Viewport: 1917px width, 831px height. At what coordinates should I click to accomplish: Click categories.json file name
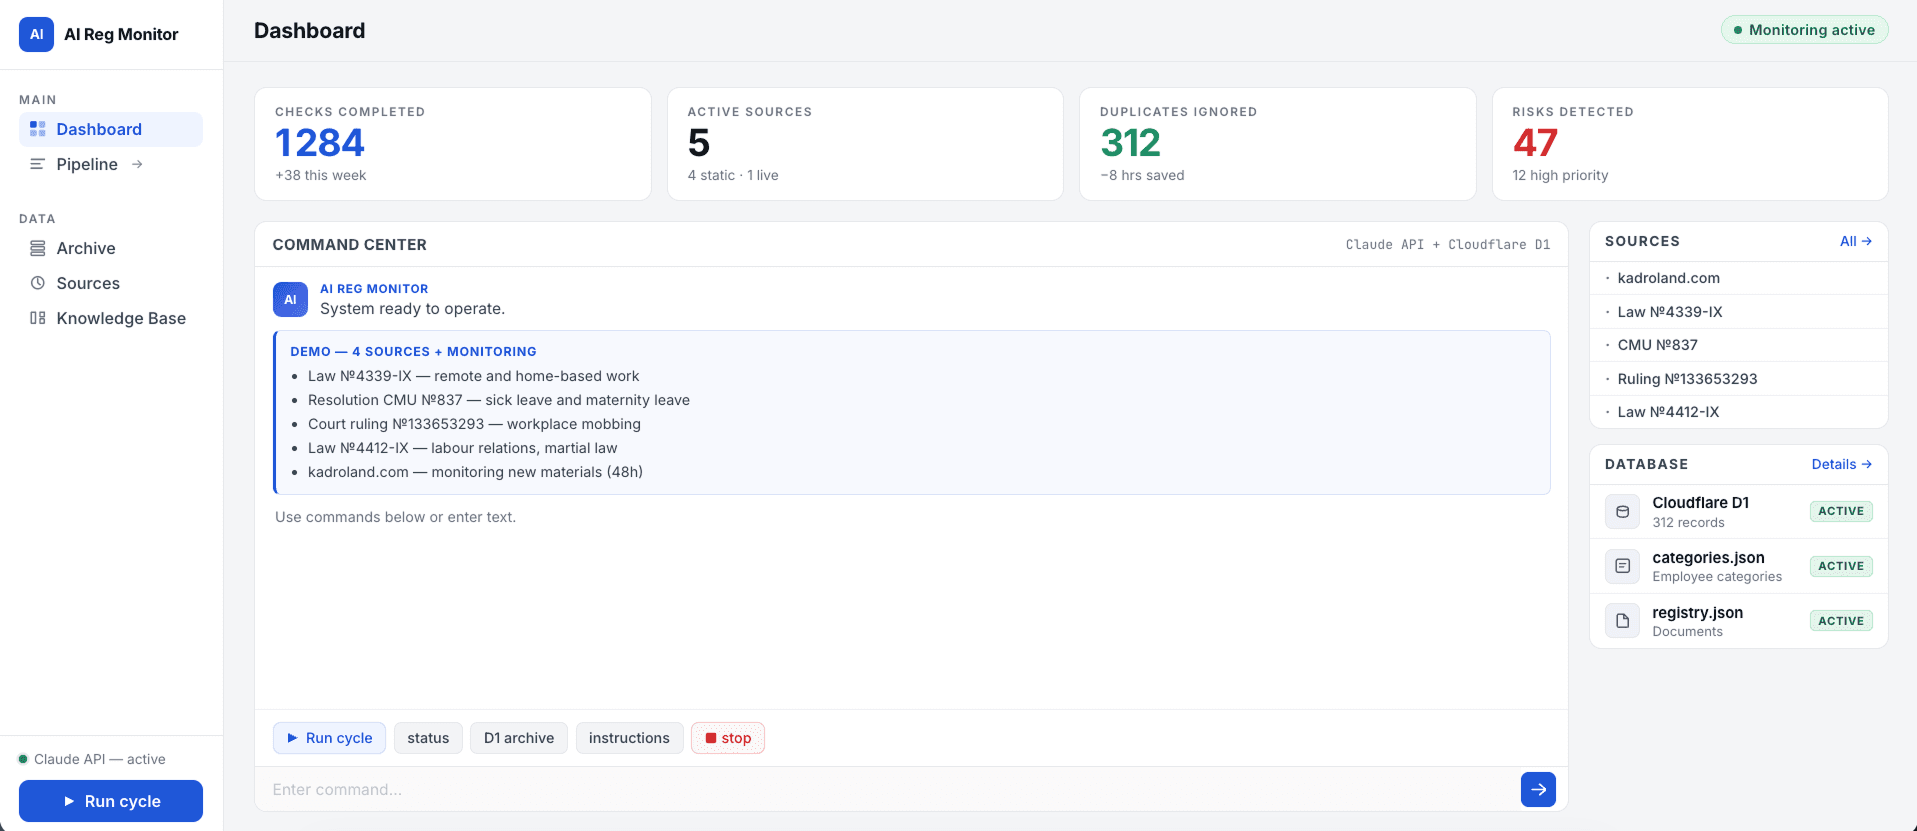coord(1708,558)
